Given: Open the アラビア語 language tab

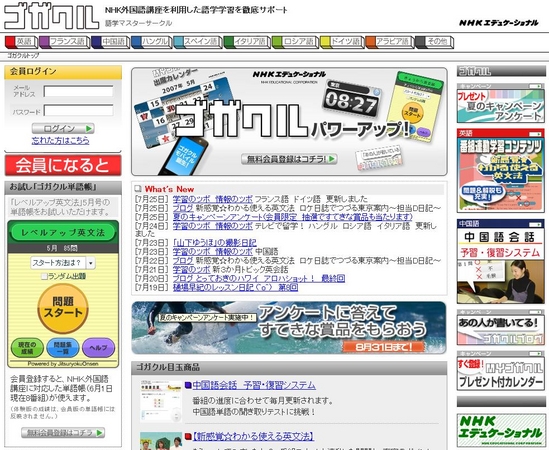Looking at the screenshot, I should (389, 42).
